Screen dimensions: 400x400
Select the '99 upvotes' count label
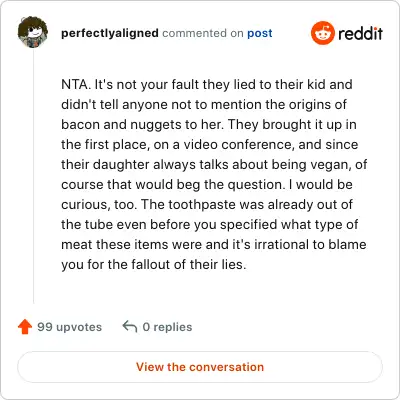tap(69, 327)
